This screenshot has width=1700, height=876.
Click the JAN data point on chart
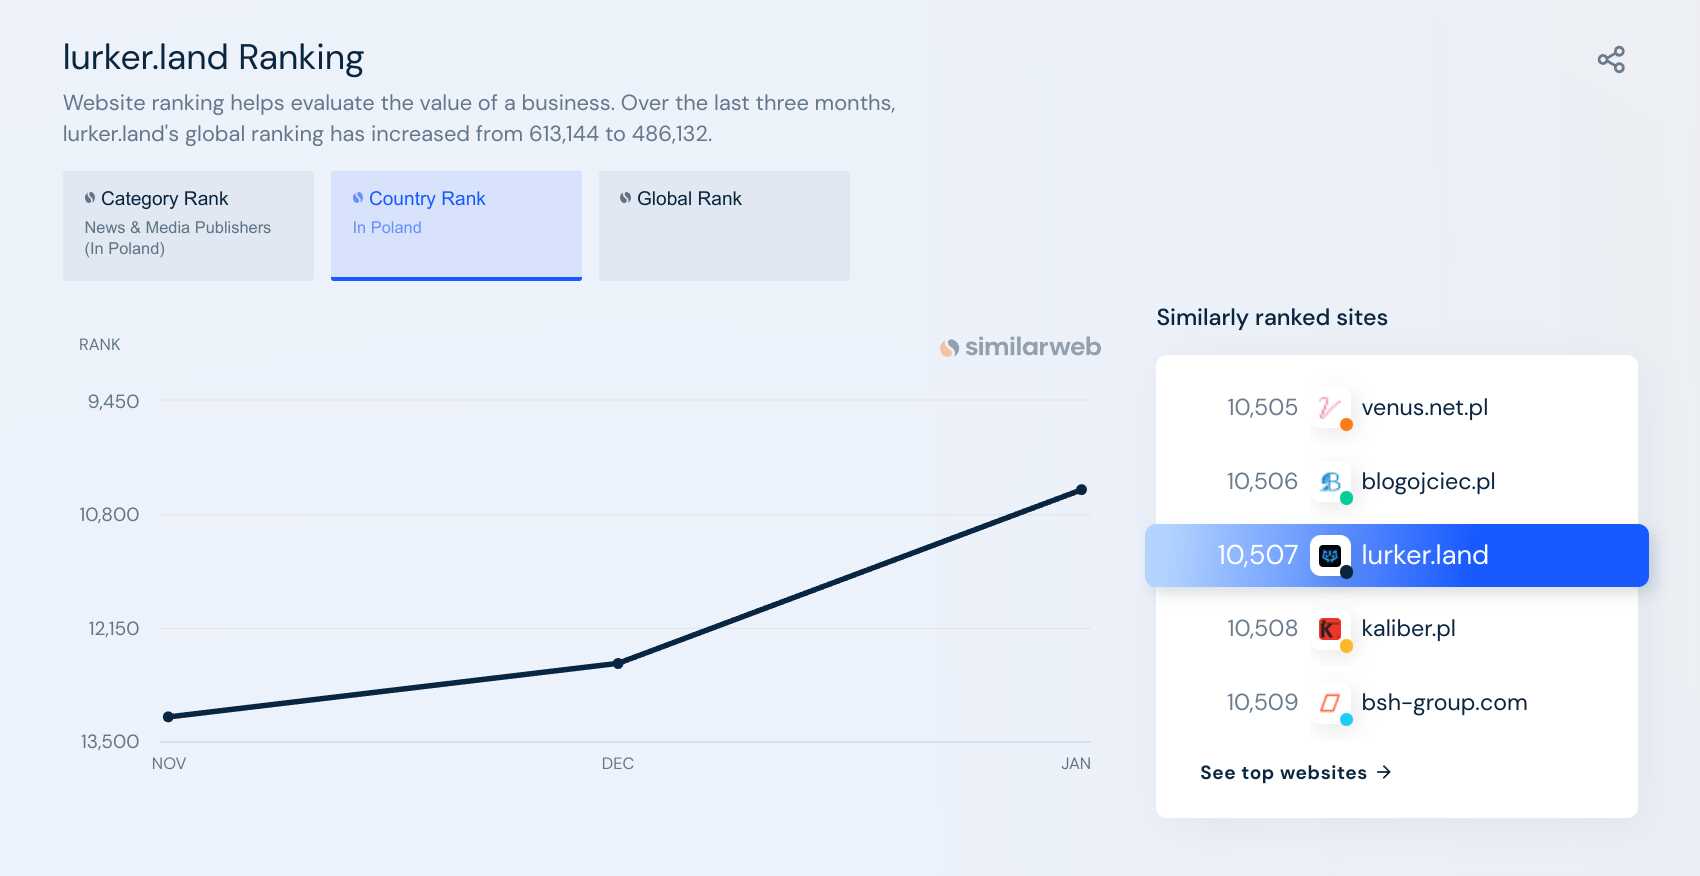[1081, 490]
